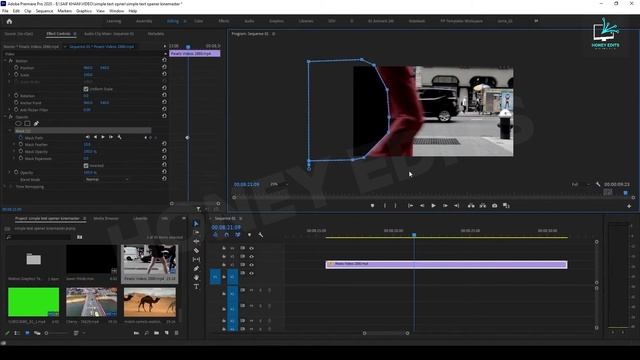Open the Program Monitor button editor plus
The height and width of the screenshot is (360, 640).
coord(629,206)
